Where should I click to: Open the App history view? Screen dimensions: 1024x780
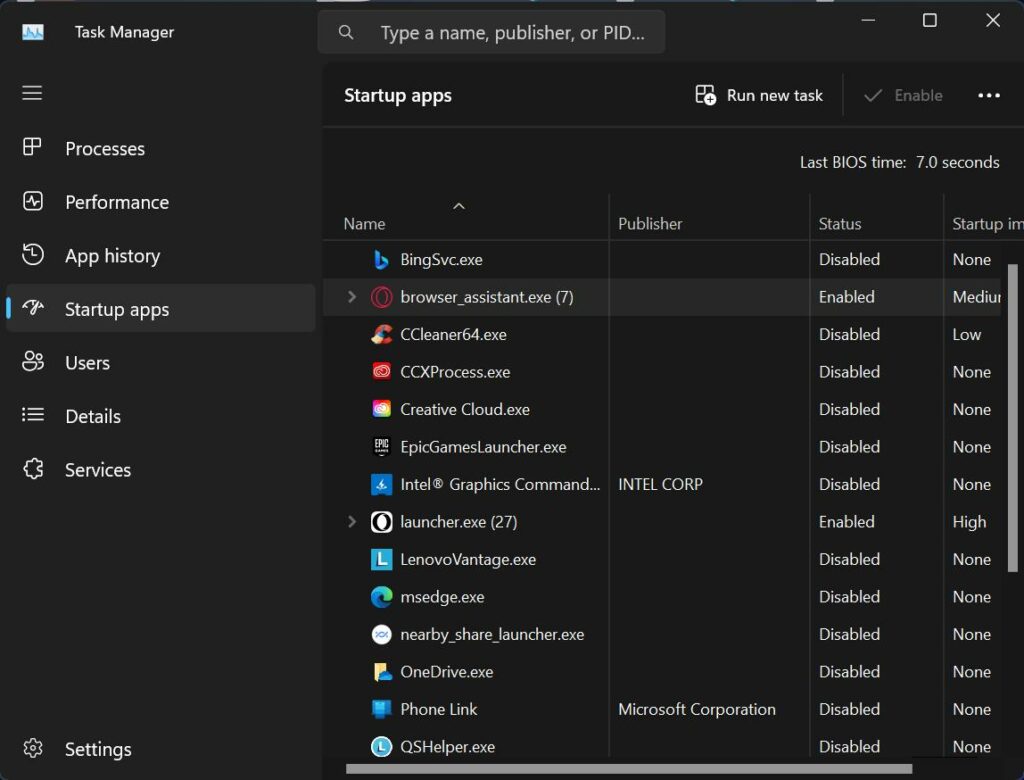click(x=113, y=255)
